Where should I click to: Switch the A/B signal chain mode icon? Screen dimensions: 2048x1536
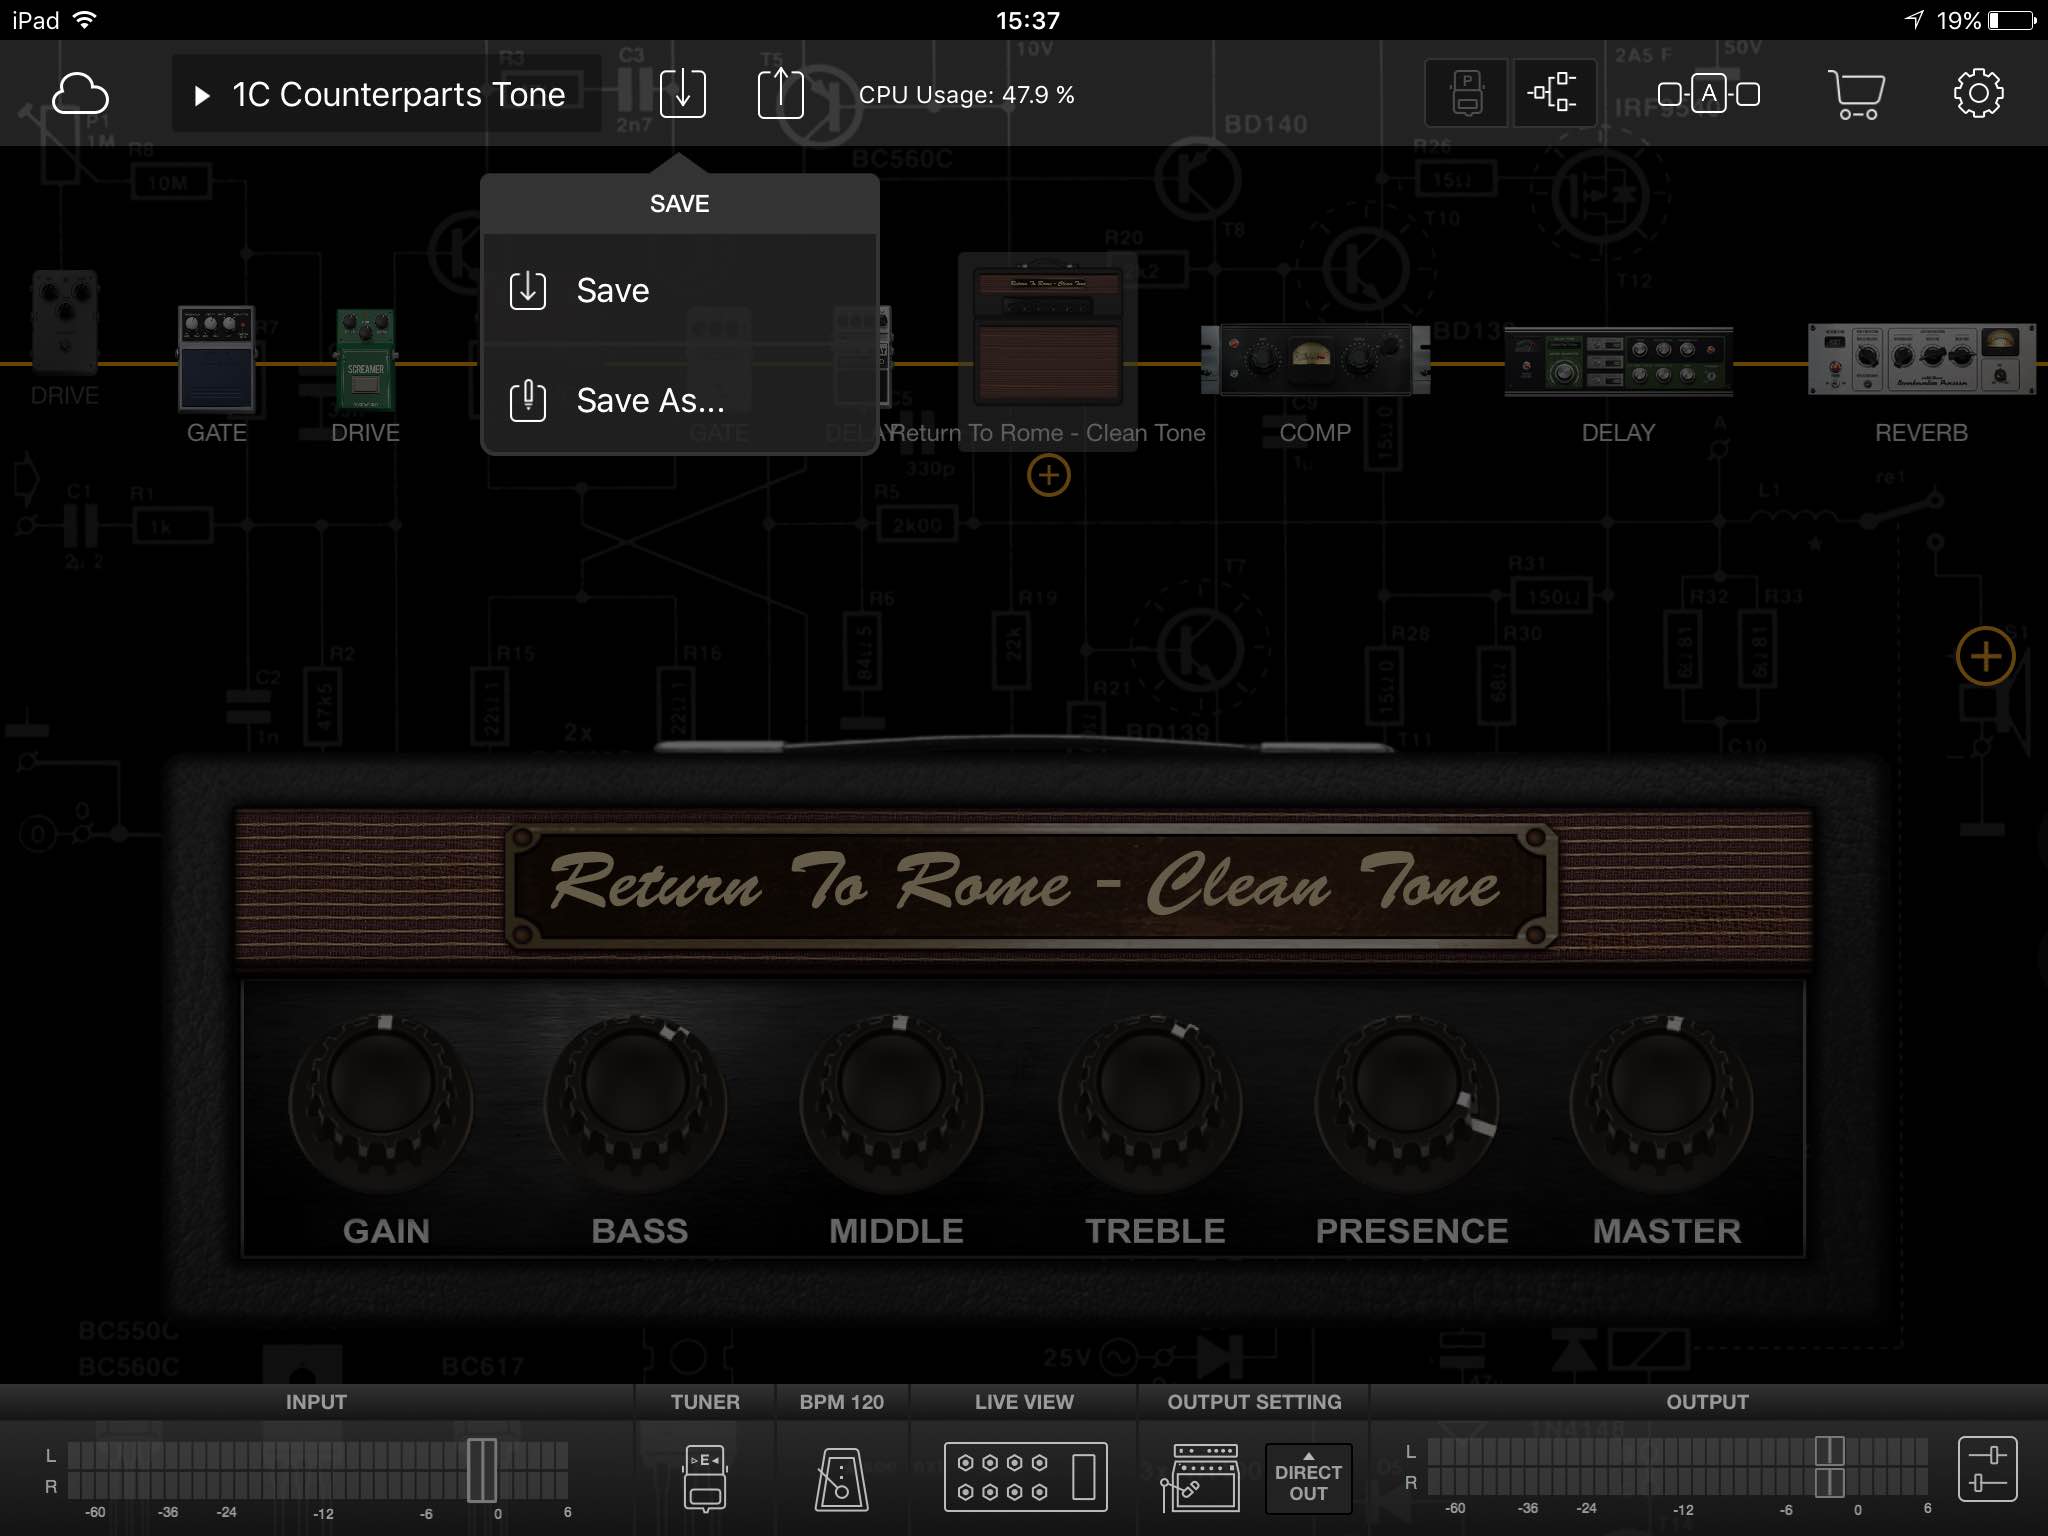tap(1709, 94)
